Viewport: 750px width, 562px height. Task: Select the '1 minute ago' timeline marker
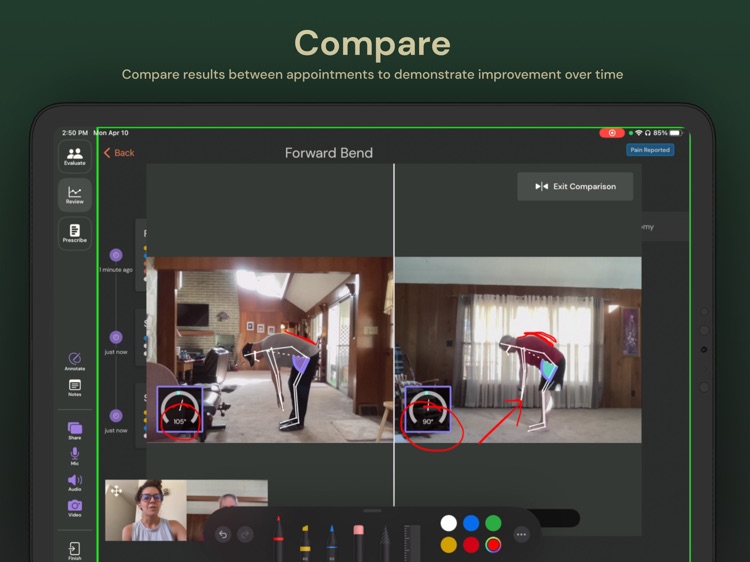pyautogui.click(x=116, y=255)
